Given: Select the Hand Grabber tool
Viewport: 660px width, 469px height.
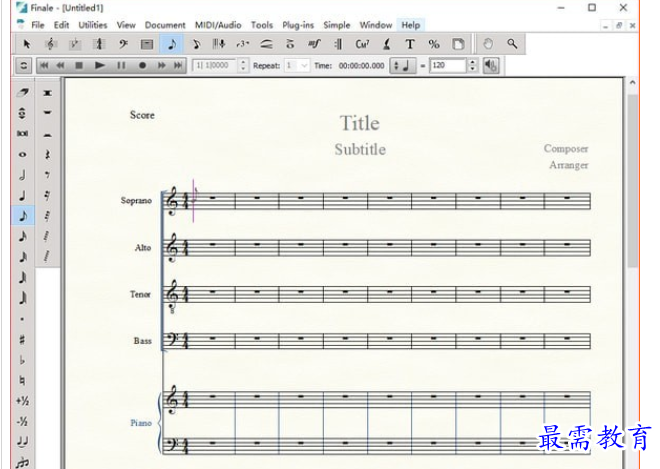Looking at the screenshot, I should click(488, 44).
